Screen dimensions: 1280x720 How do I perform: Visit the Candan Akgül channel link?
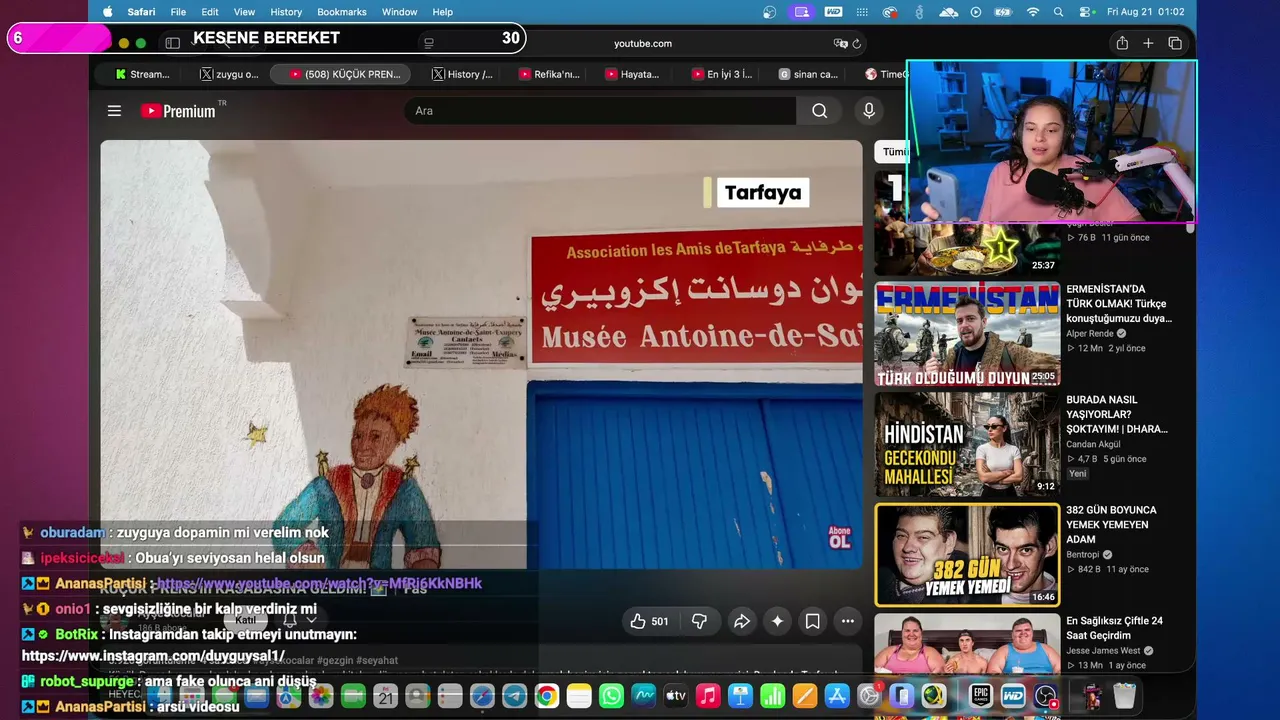click(x=1093, y=443)
